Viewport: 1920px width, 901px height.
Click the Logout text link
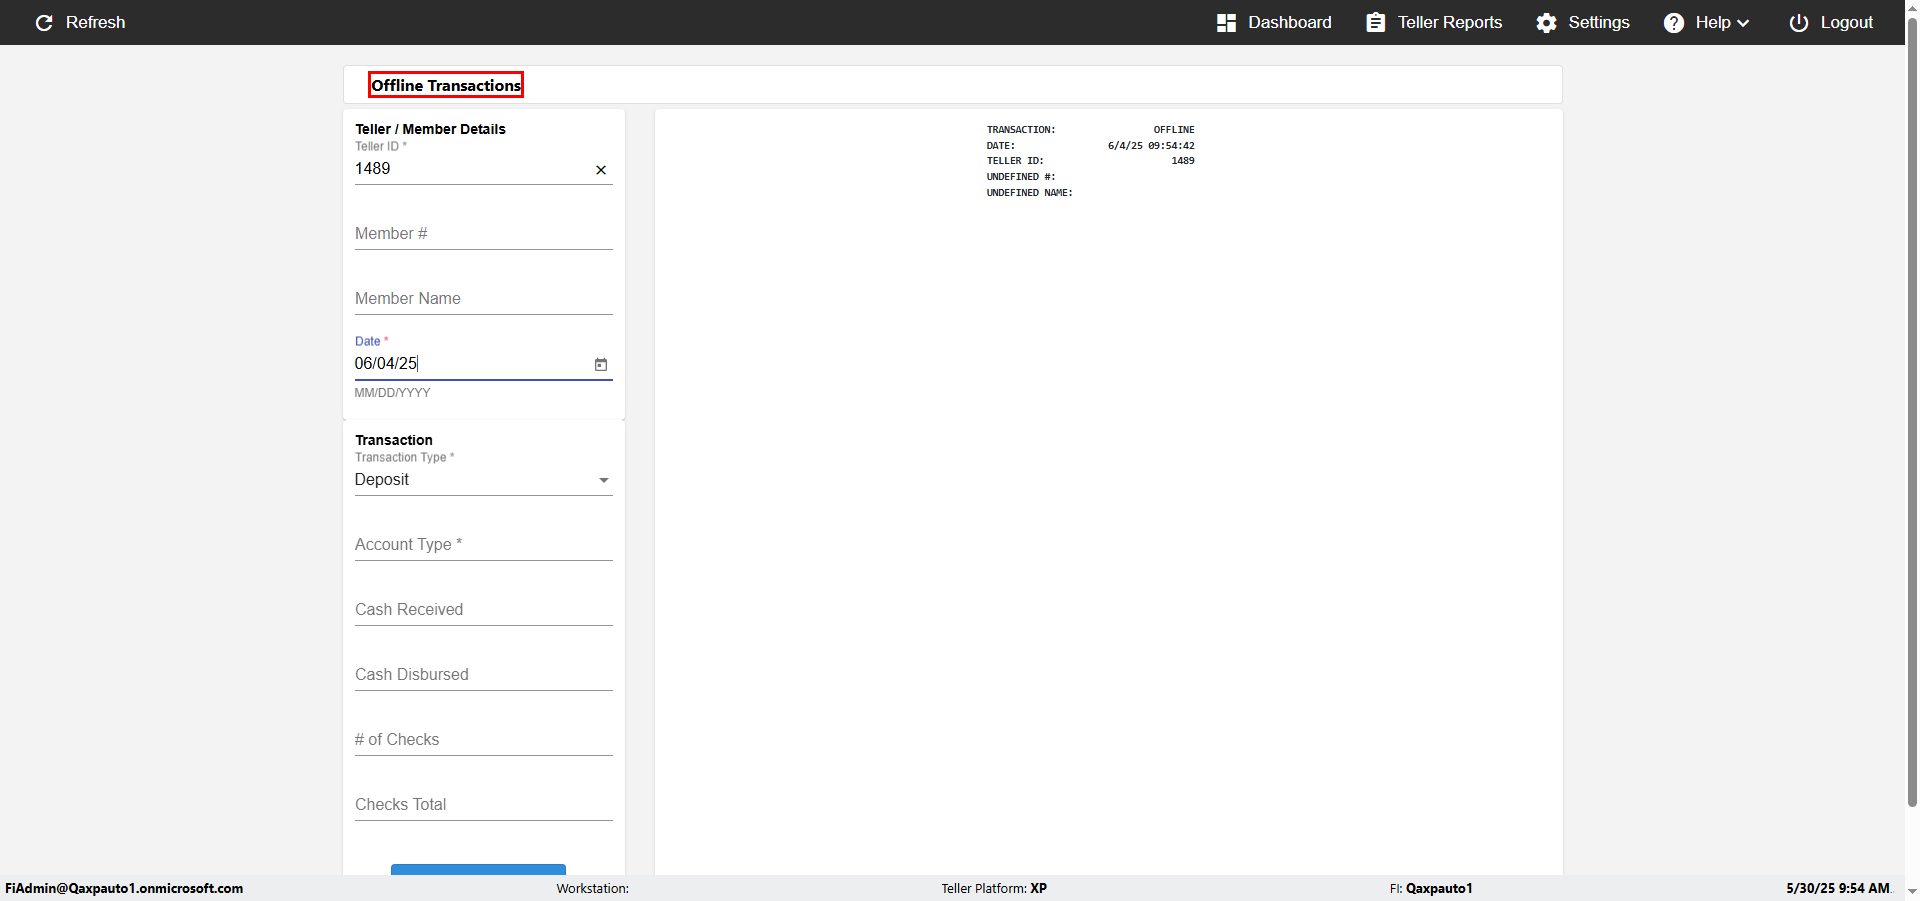point(1846,22)
